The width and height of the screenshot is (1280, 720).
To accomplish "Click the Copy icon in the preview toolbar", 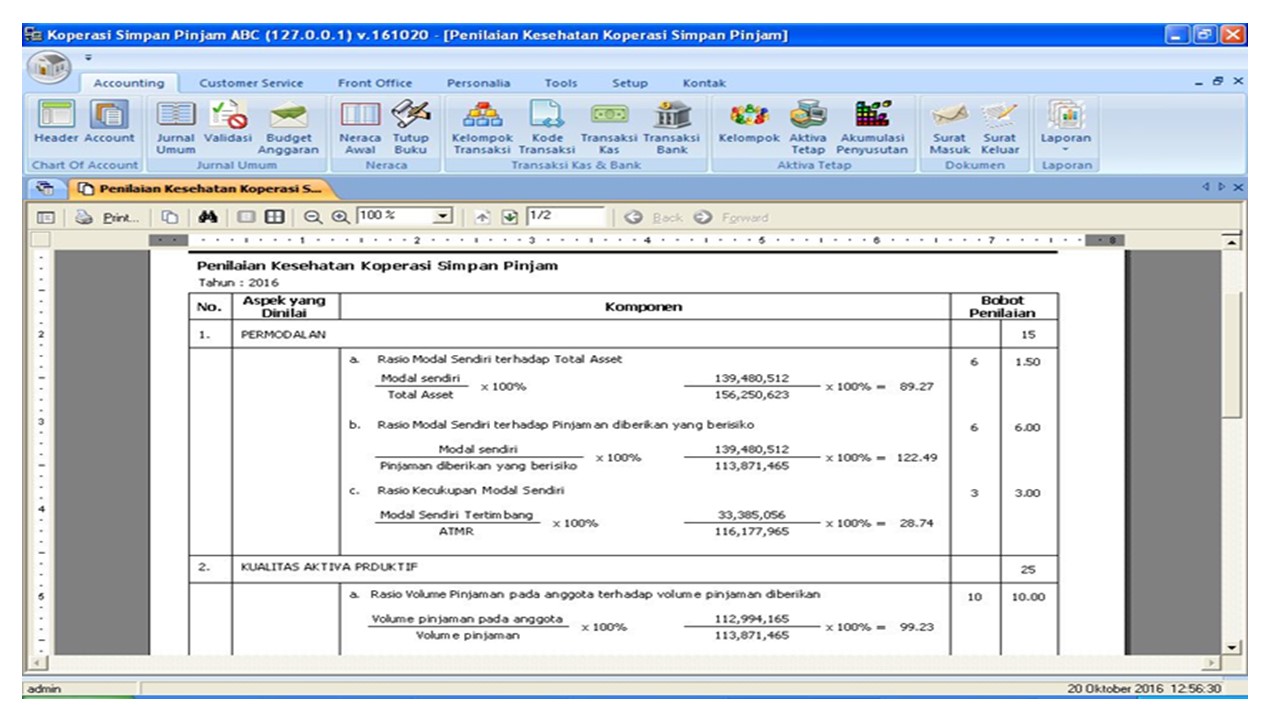I will 170,217.
